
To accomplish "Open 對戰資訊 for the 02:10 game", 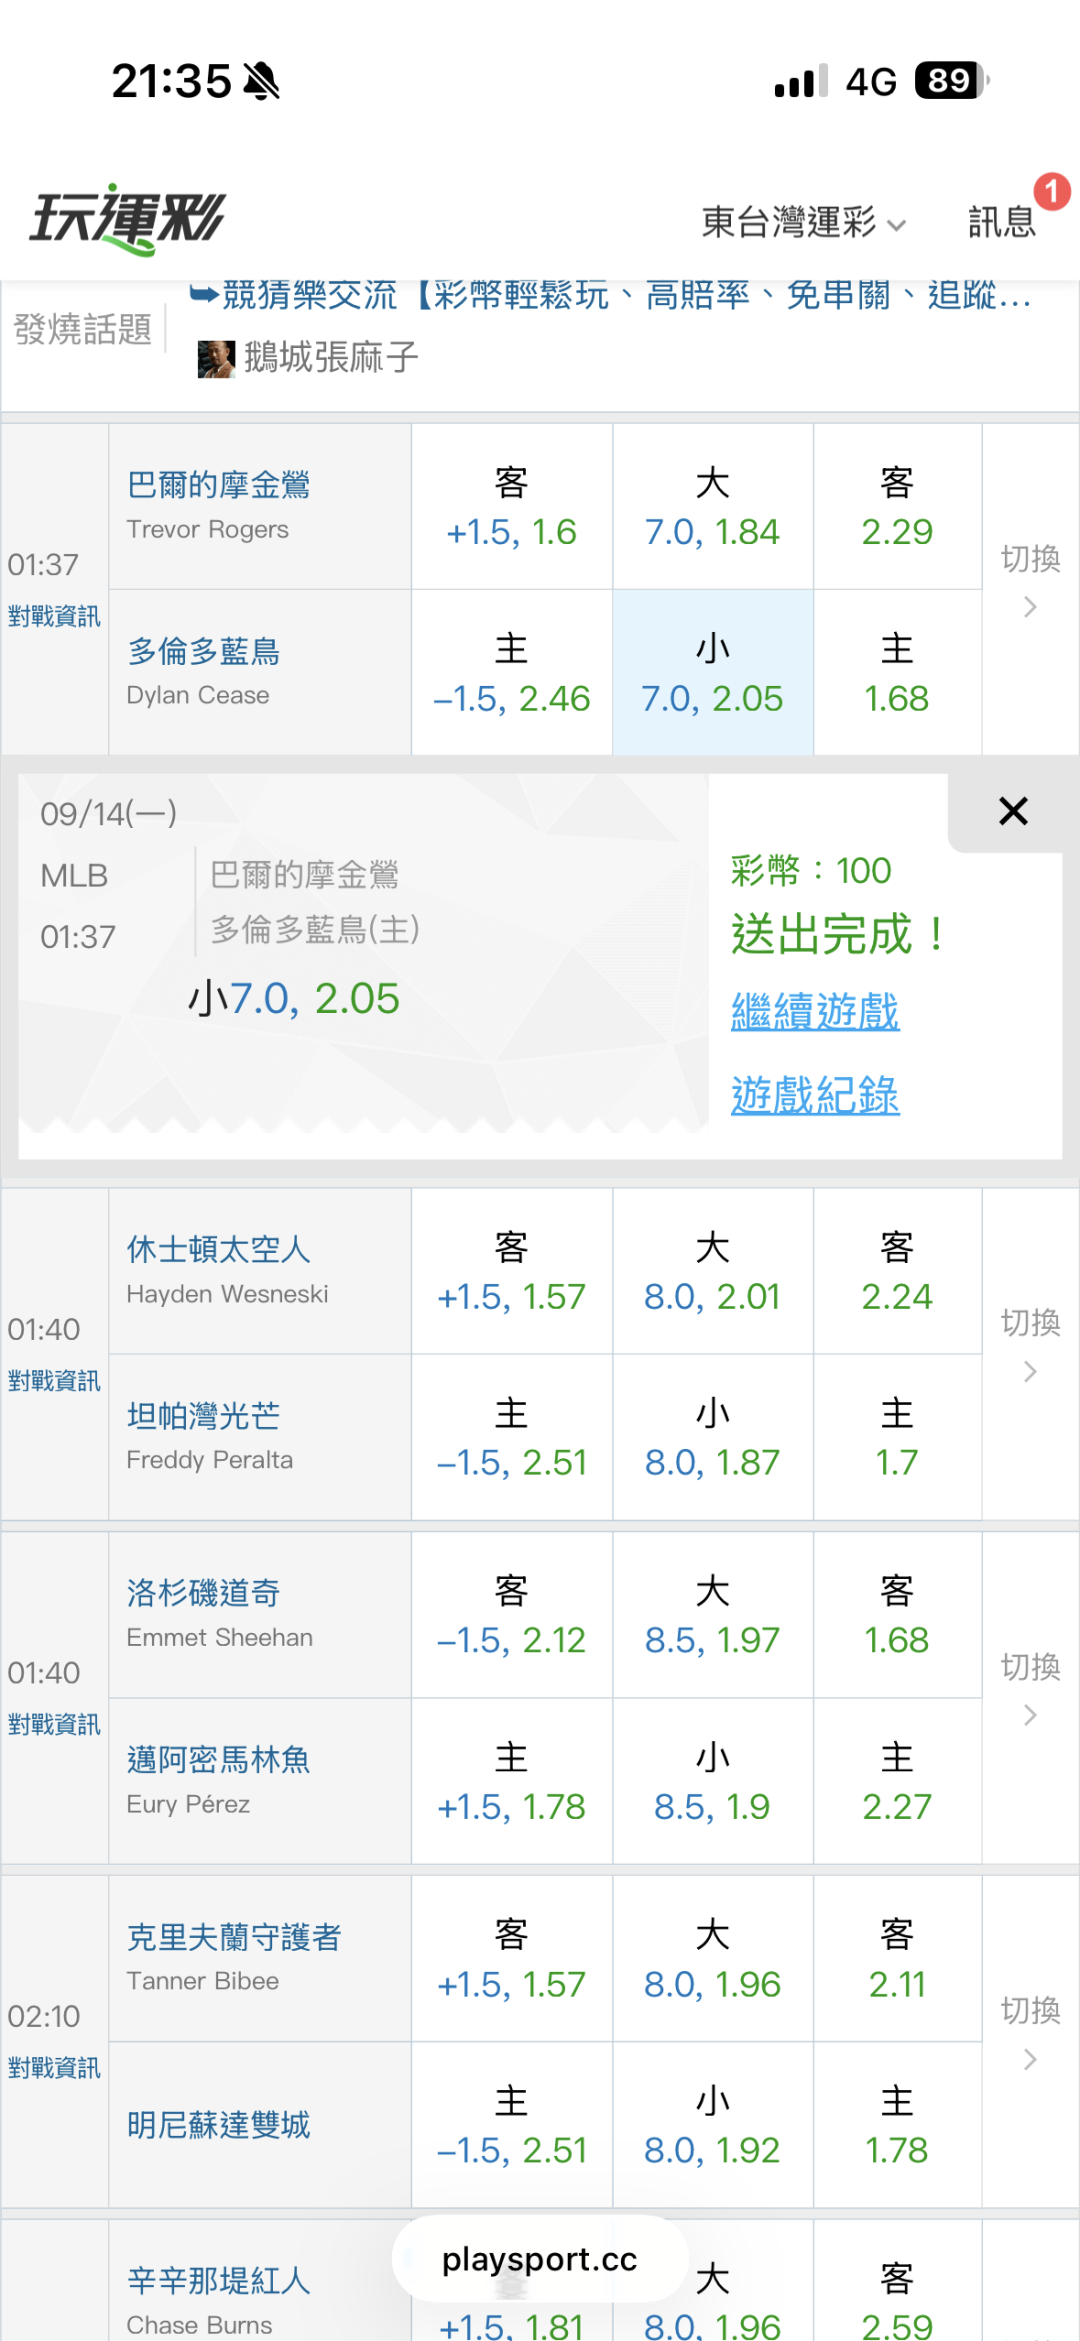I will click(54, 2068).
